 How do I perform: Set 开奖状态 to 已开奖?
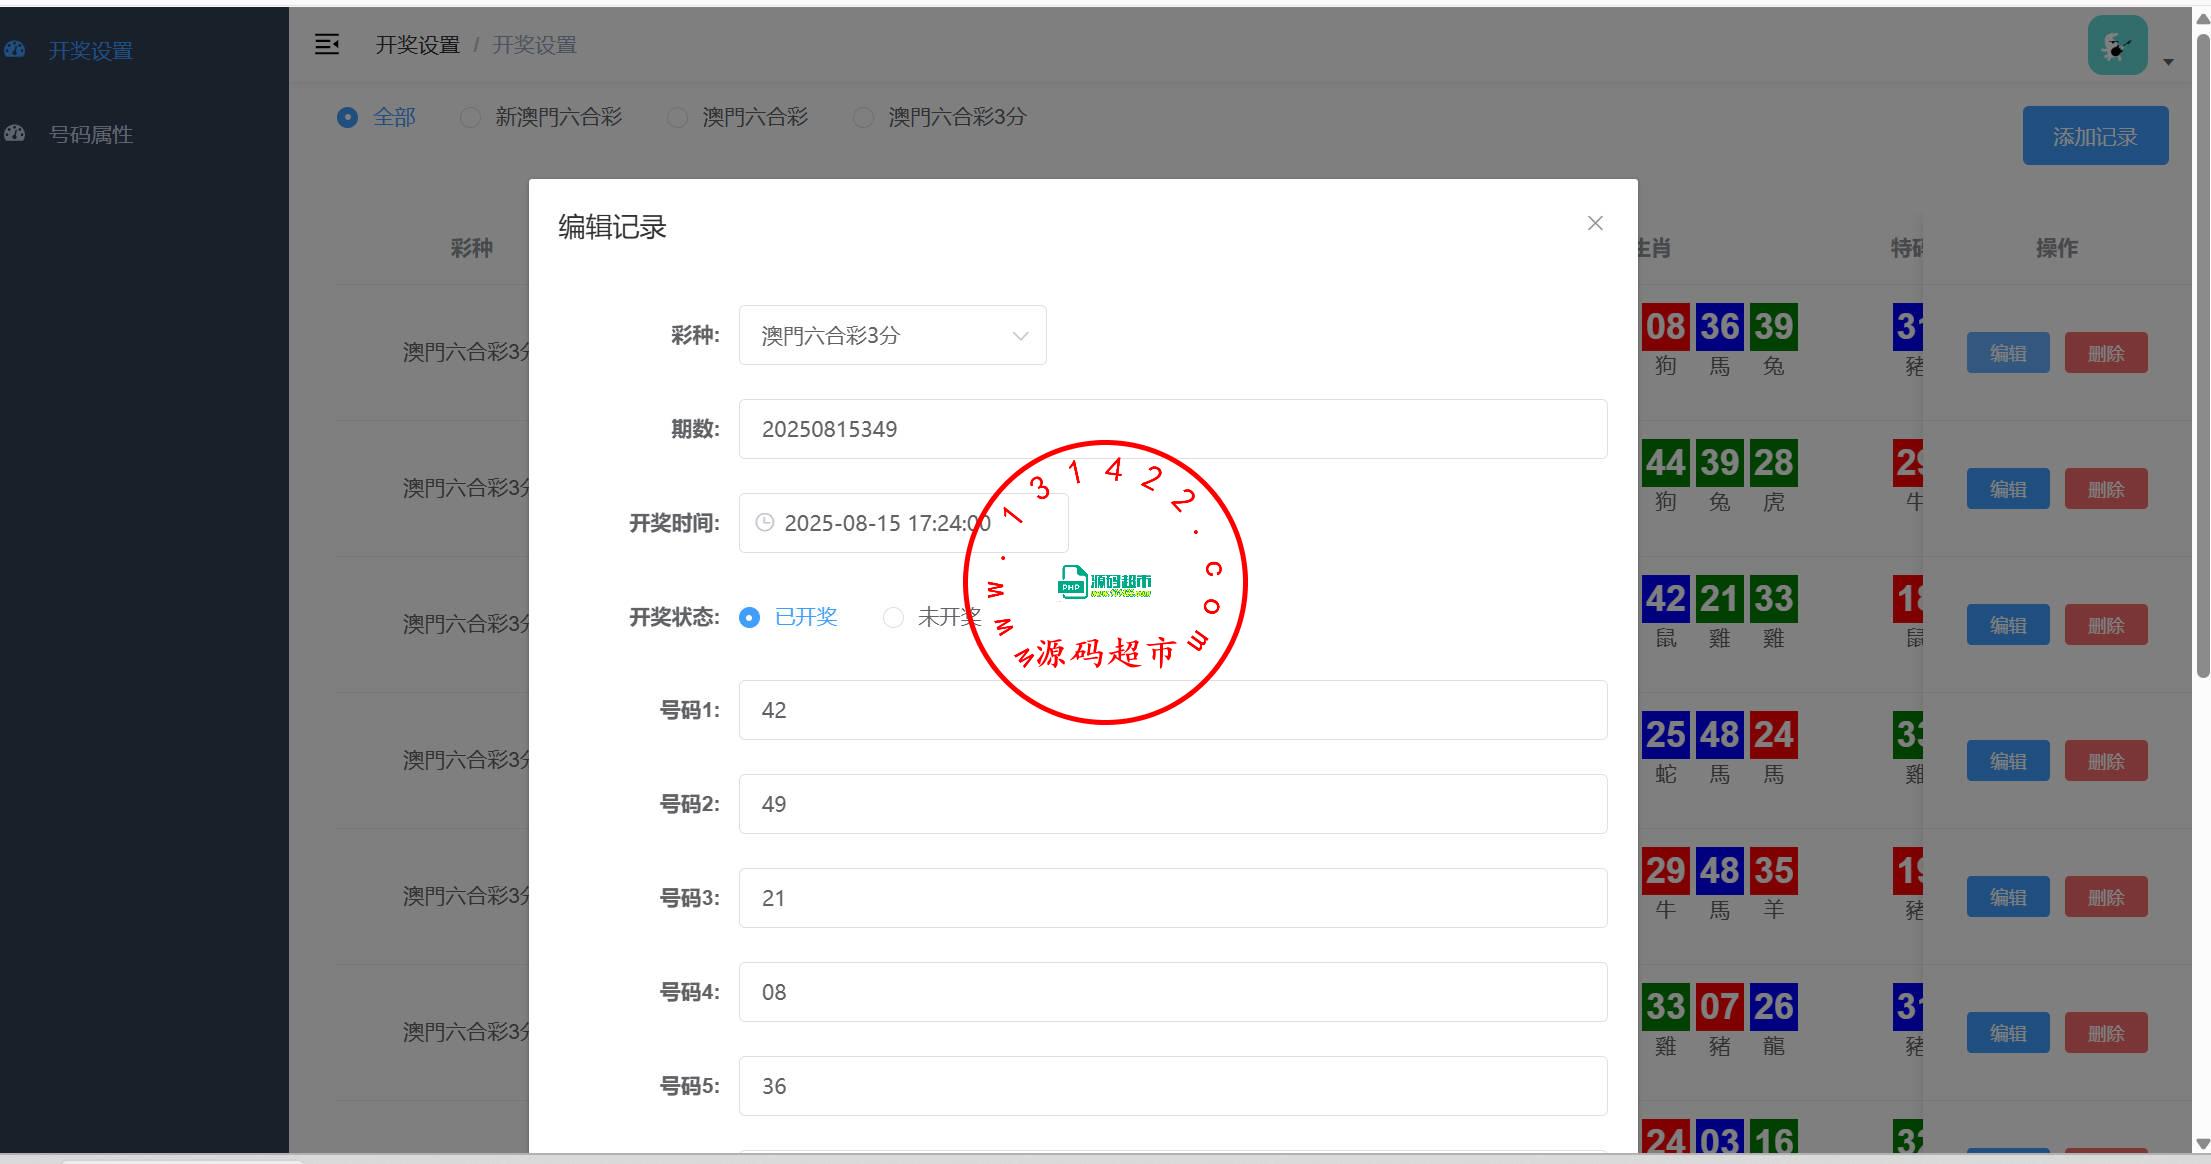click(x=749, y=618)
